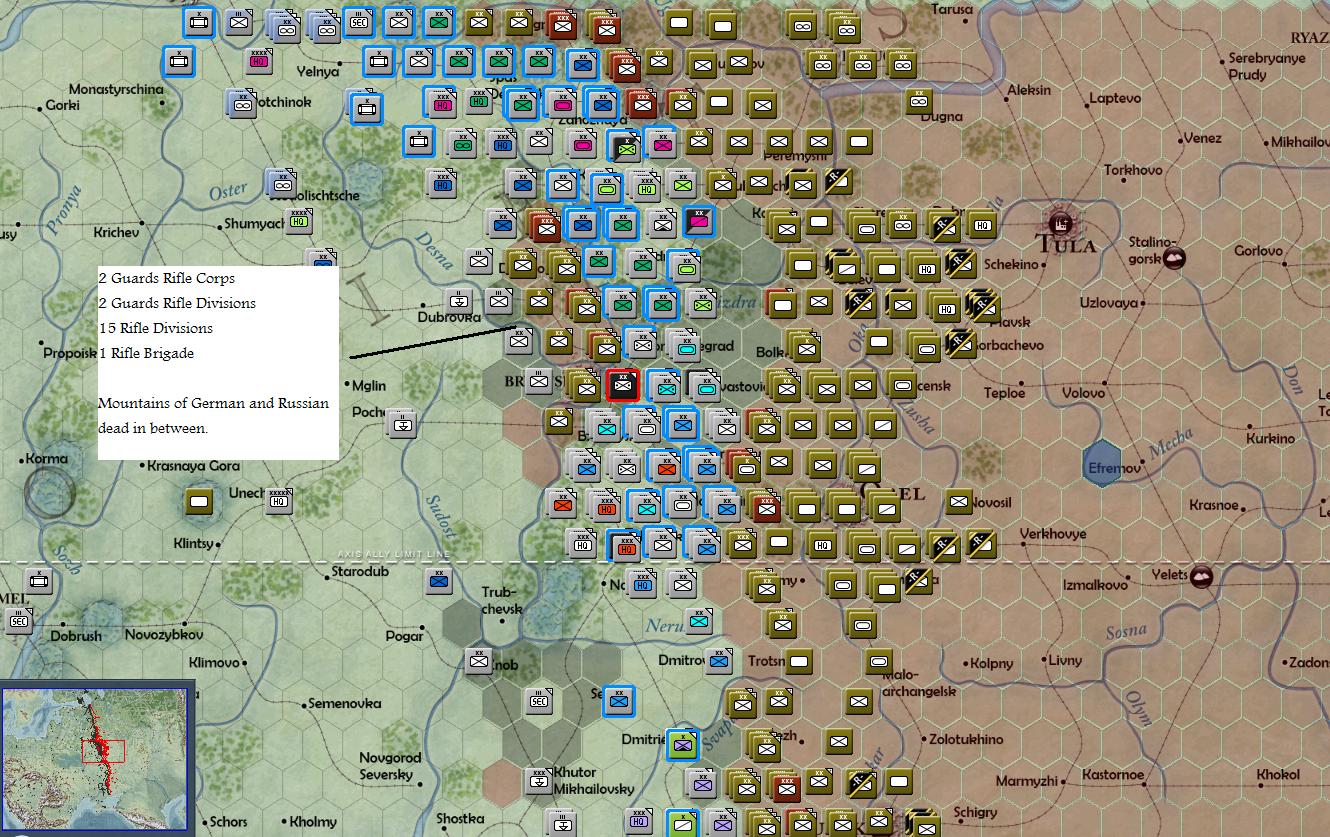Click the Verkhovye town label
Image resolution: width=1330 pixels, height=837 pixels.
[x=1053, y=534]
